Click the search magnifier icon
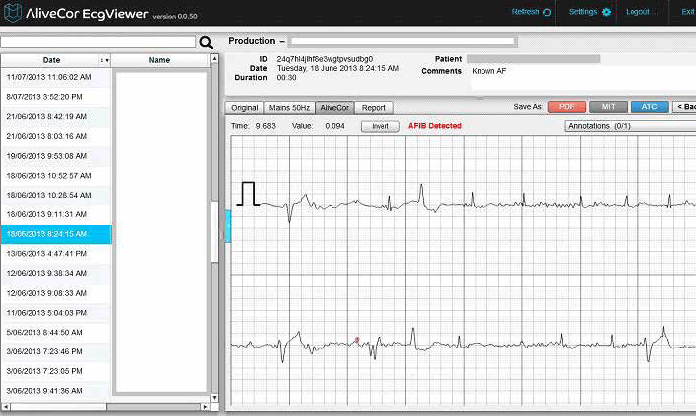The image size is (696, 416). click(206, 43)
